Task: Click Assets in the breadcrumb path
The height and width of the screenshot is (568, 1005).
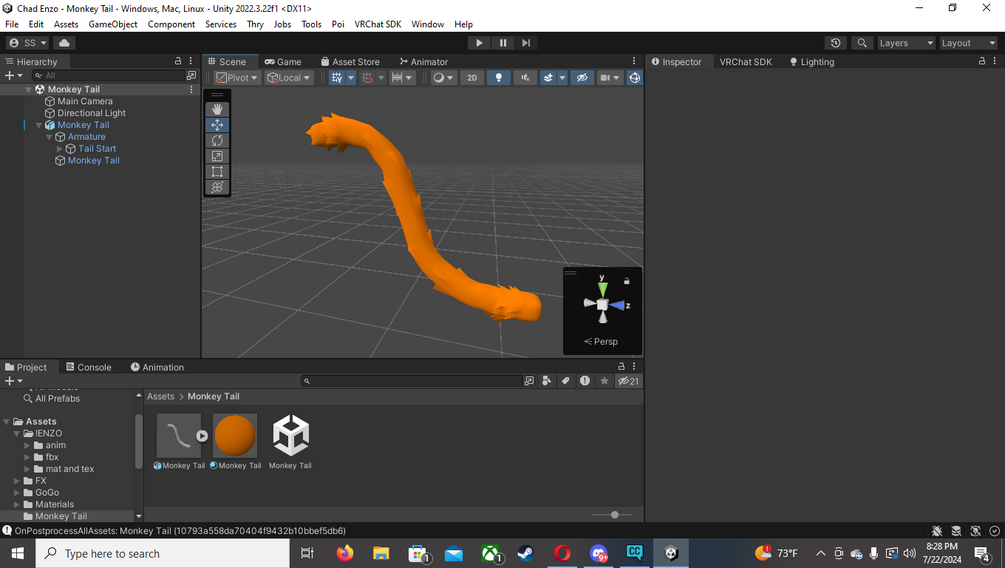Action: (161, 396)
